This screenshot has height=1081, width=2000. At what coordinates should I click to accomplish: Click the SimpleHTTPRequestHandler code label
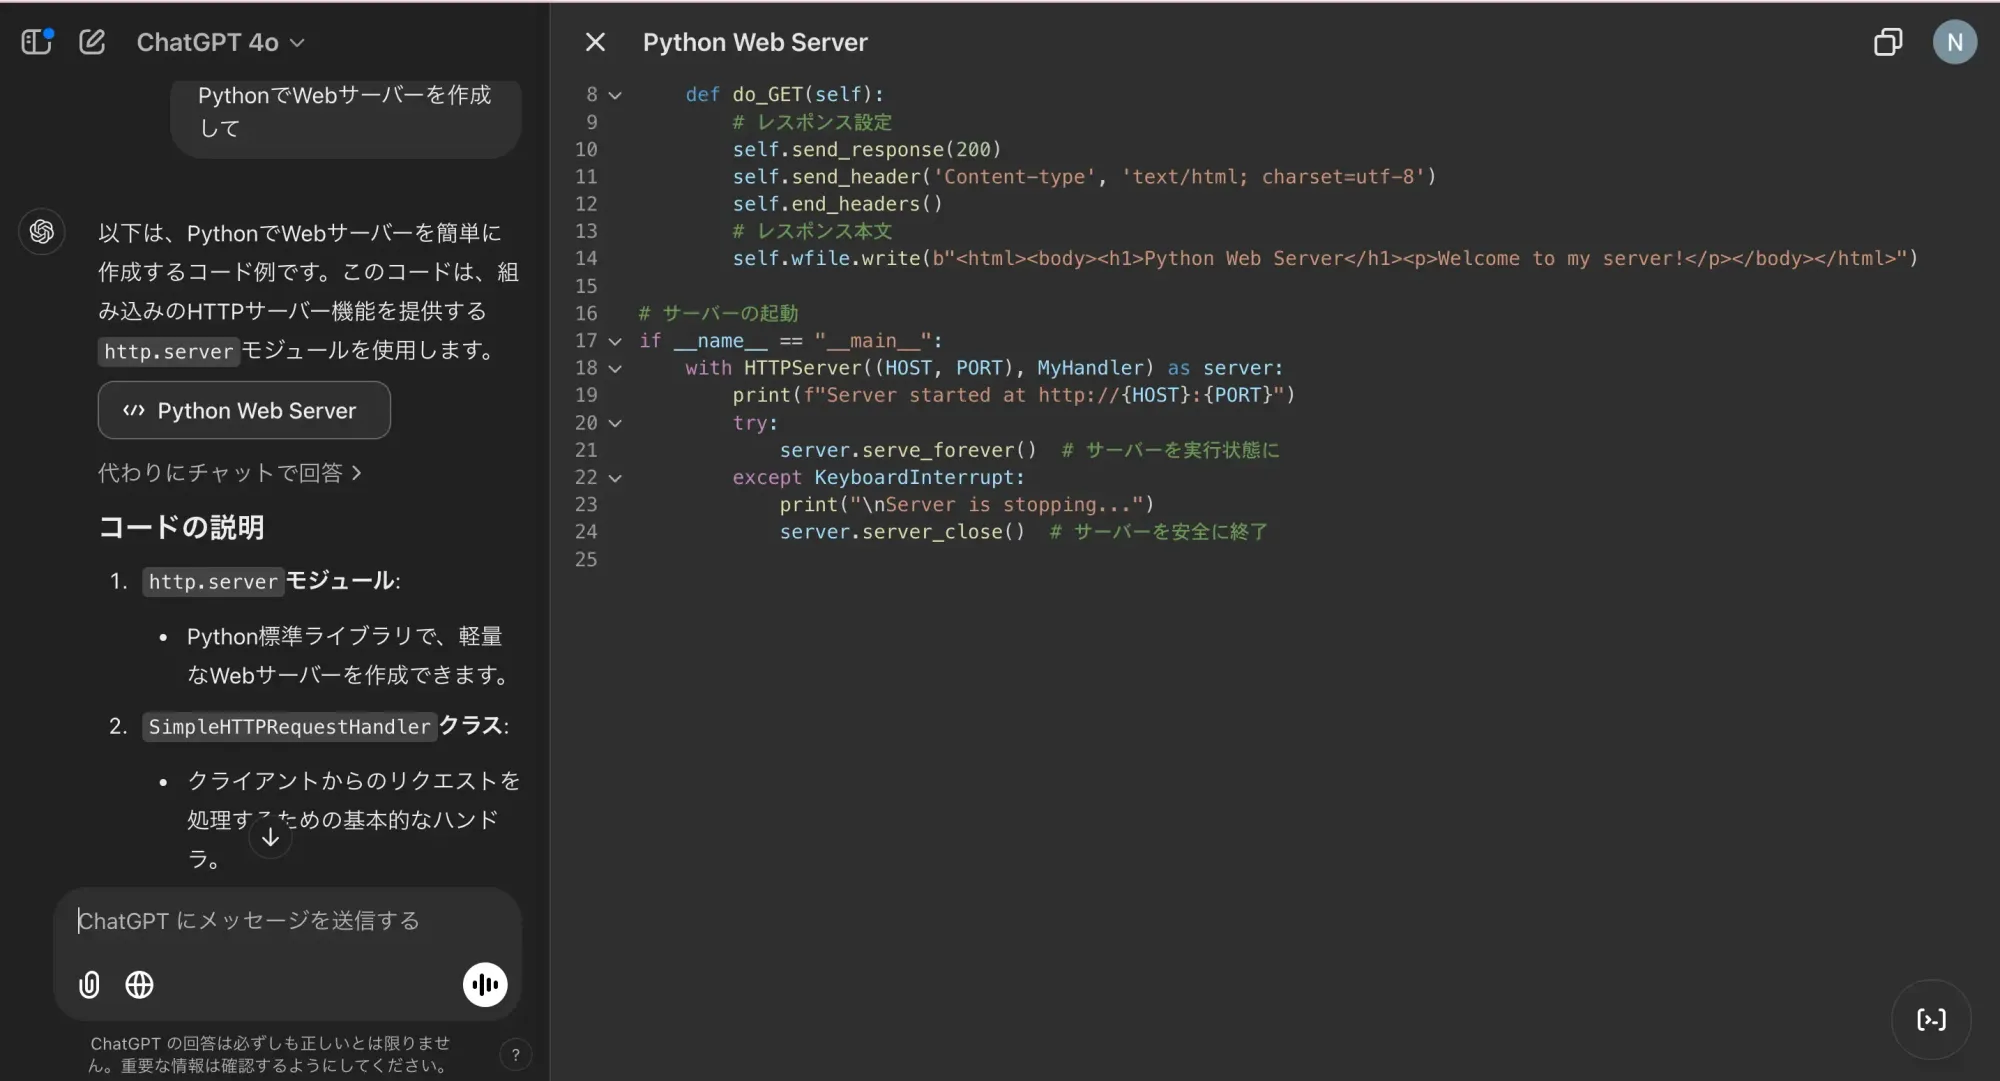coord(289,726)
